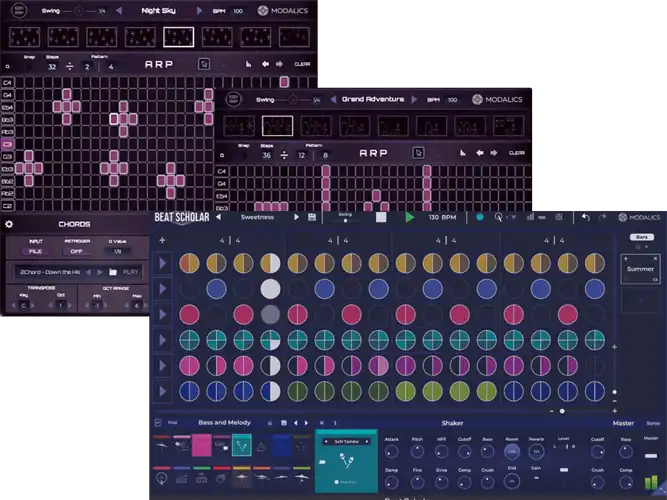Toggle RETRIGGER OFF button
The width and height of the screenshot is (667, 500).
(76, 251)
